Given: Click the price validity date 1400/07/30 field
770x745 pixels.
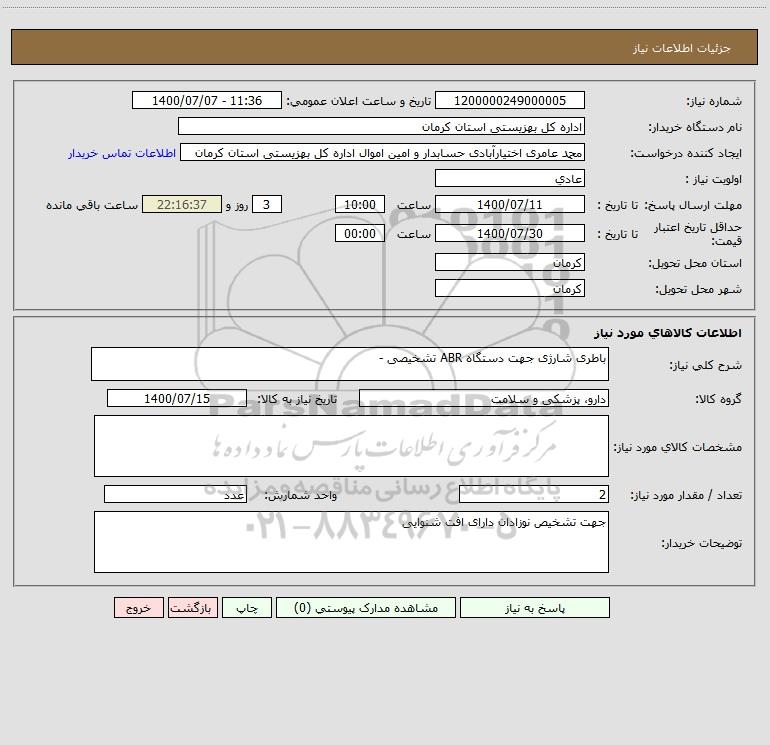Looking at the screenshot, I should pos(510,233).
